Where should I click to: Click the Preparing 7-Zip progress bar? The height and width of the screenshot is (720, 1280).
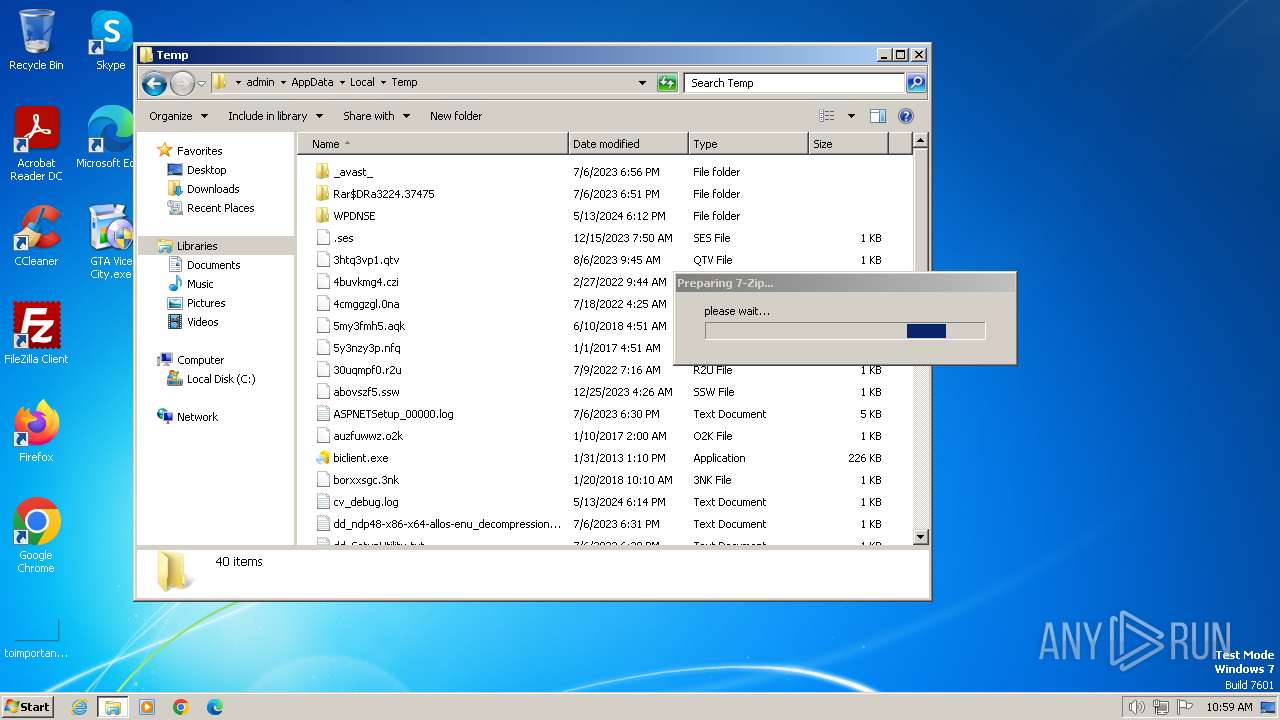(845, 331)
